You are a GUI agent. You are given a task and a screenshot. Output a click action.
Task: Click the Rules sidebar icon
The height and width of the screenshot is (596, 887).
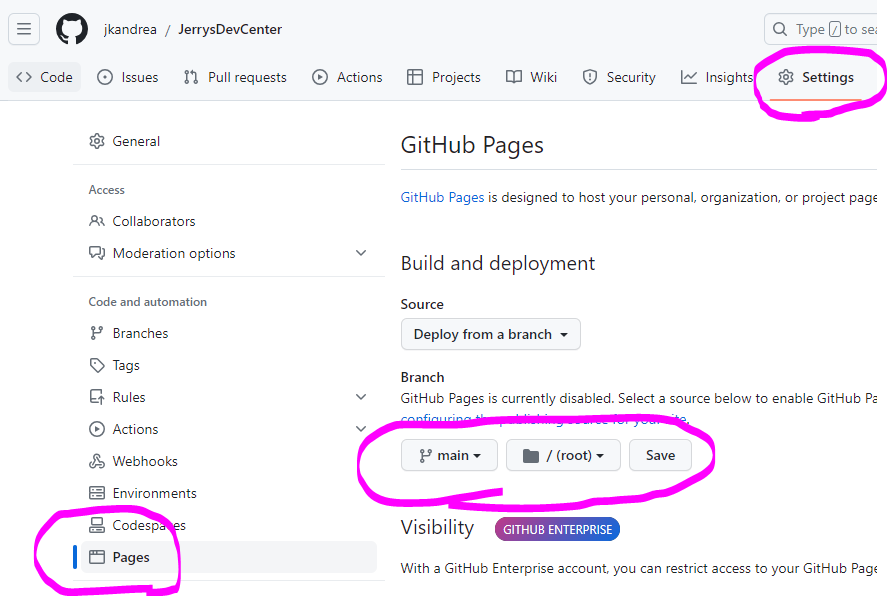point(97,398)
